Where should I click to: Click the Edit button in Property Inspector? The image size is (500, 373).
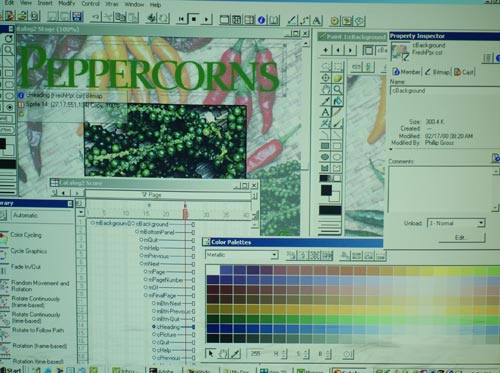pyautogui.click(x=462, y=237)
